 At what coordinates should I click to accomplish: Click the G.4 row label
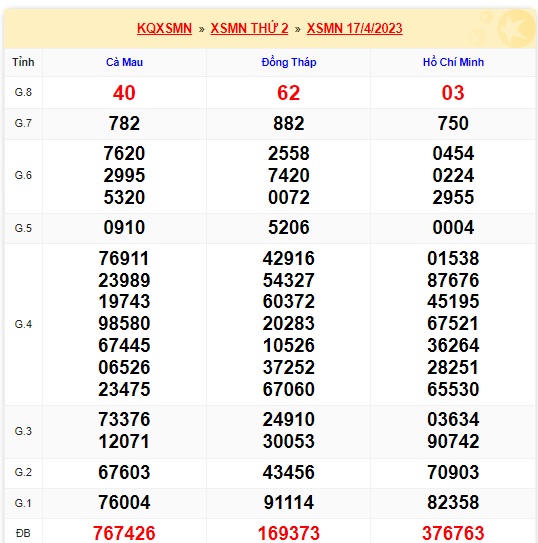pyautogui.click(x=23, y=324)
